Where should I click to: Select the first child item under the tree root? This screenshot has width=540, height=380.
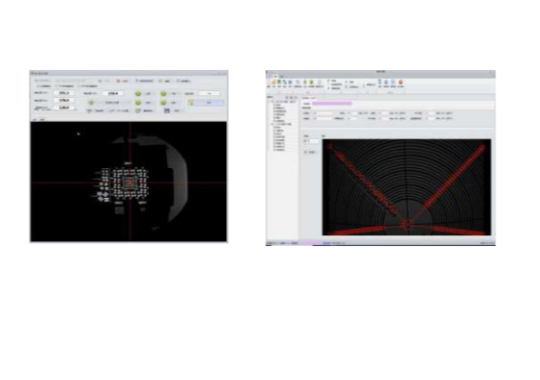coord(278,105)
